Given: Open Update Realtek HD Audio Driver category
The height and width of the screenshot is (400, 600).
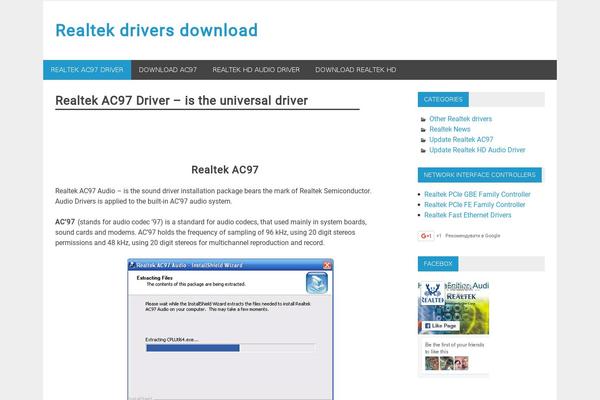Looking at the screenshot, I should (477, 150).
